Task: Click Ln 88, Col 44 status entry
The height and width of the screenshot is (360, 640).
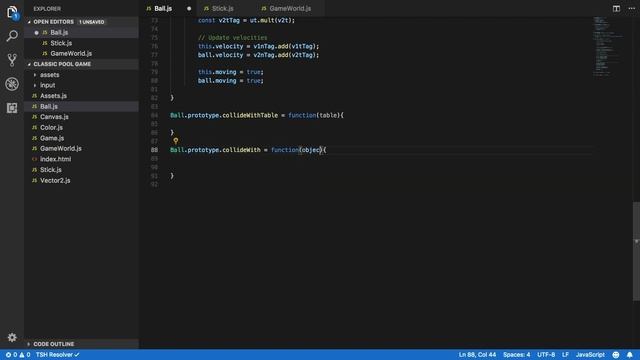Action: point(477,355)
